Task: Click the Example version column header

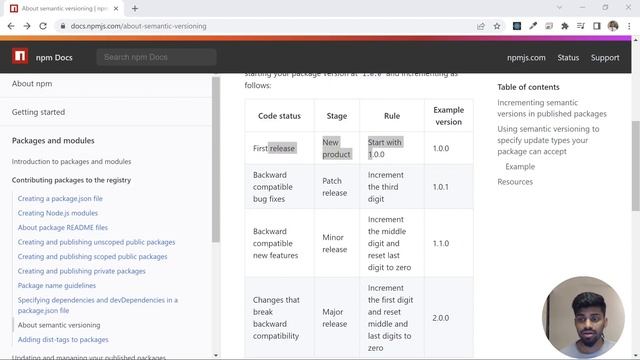Action: [x=449, y=116]
